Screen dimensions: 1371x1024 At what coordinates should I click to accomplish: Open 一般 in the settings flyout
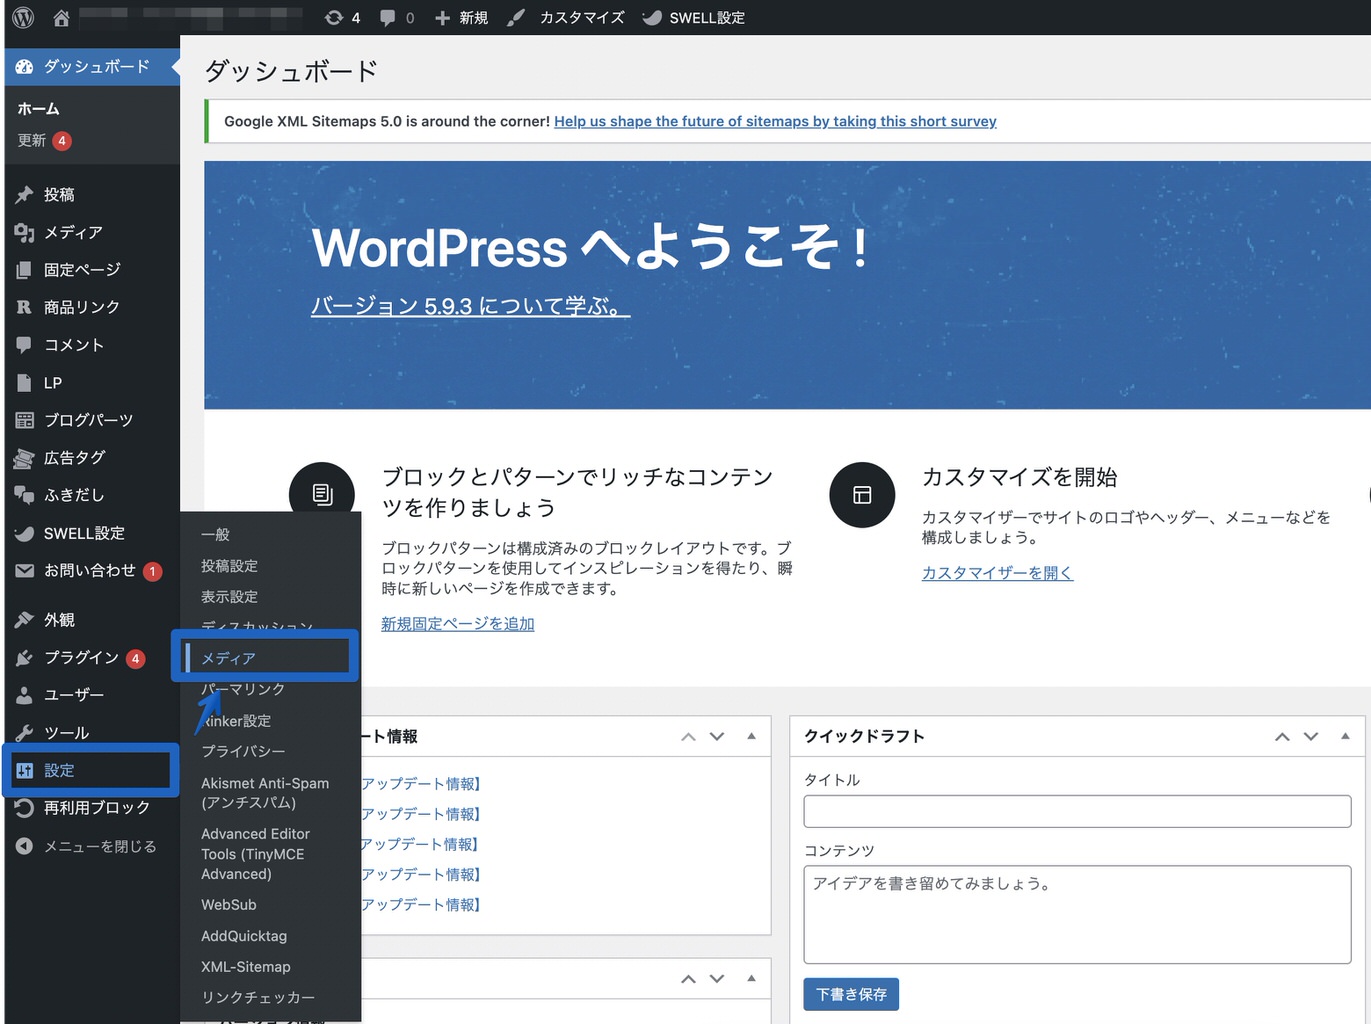coord(216,535)
